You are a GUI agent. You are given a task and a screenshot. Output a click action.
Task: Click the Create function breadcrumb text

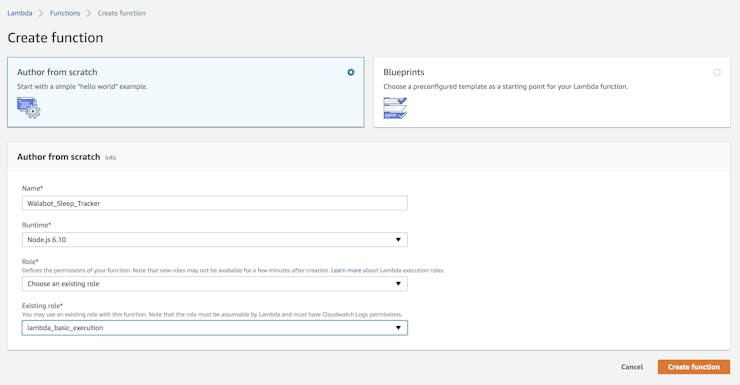coord(121,13)
